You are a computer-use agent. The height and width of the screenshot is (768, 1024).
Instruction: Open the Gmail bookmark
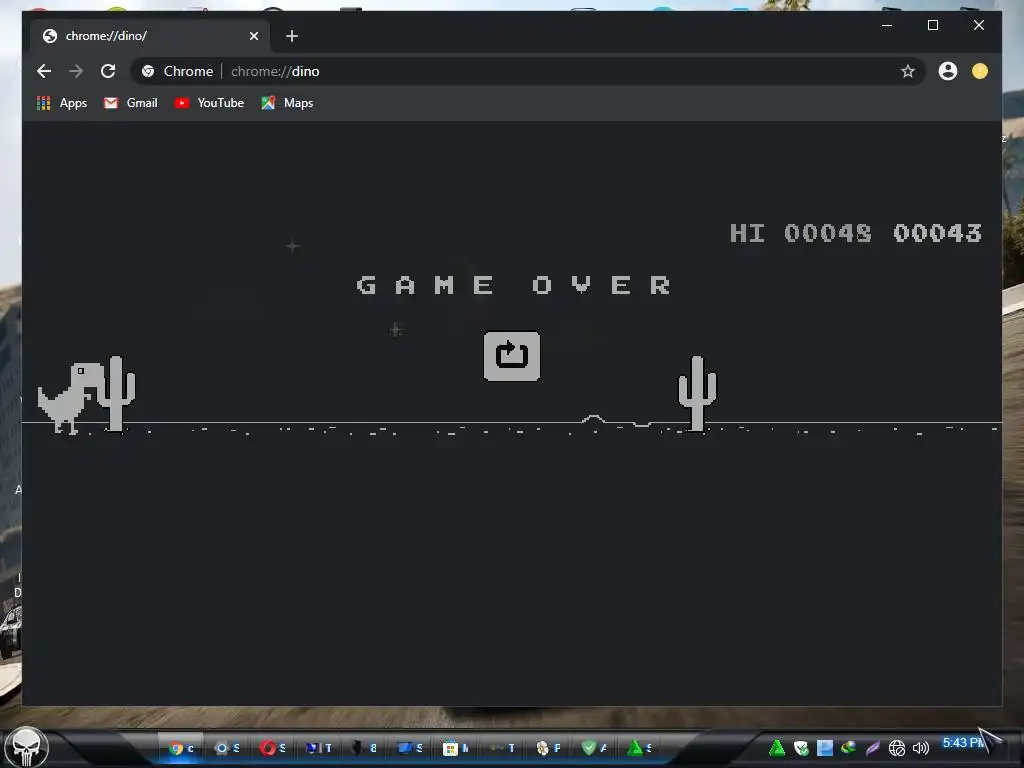[131, 103]
